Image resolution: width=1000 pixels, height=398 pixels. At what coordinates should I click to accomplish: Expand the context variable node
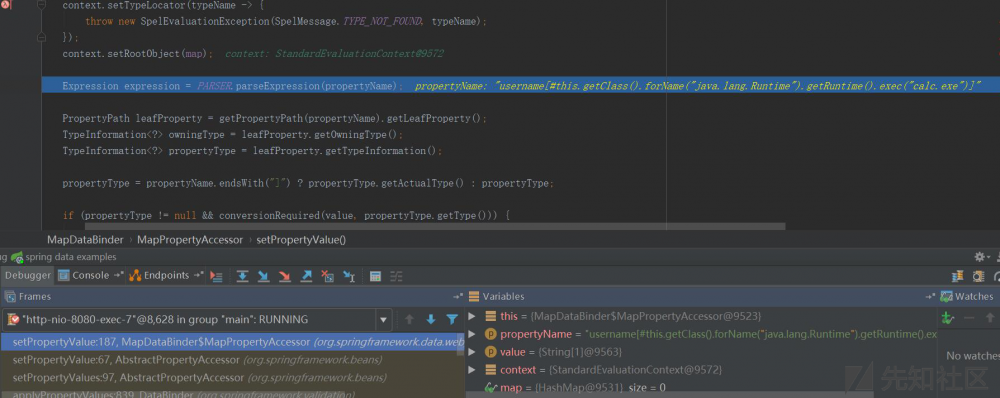pos(472,370)
